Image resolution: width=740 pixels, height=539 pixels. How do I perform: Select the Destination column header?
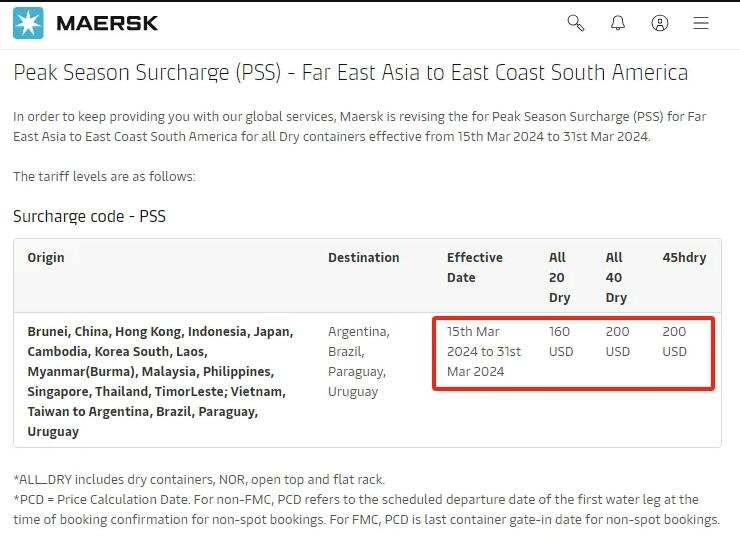pos(363,257)
